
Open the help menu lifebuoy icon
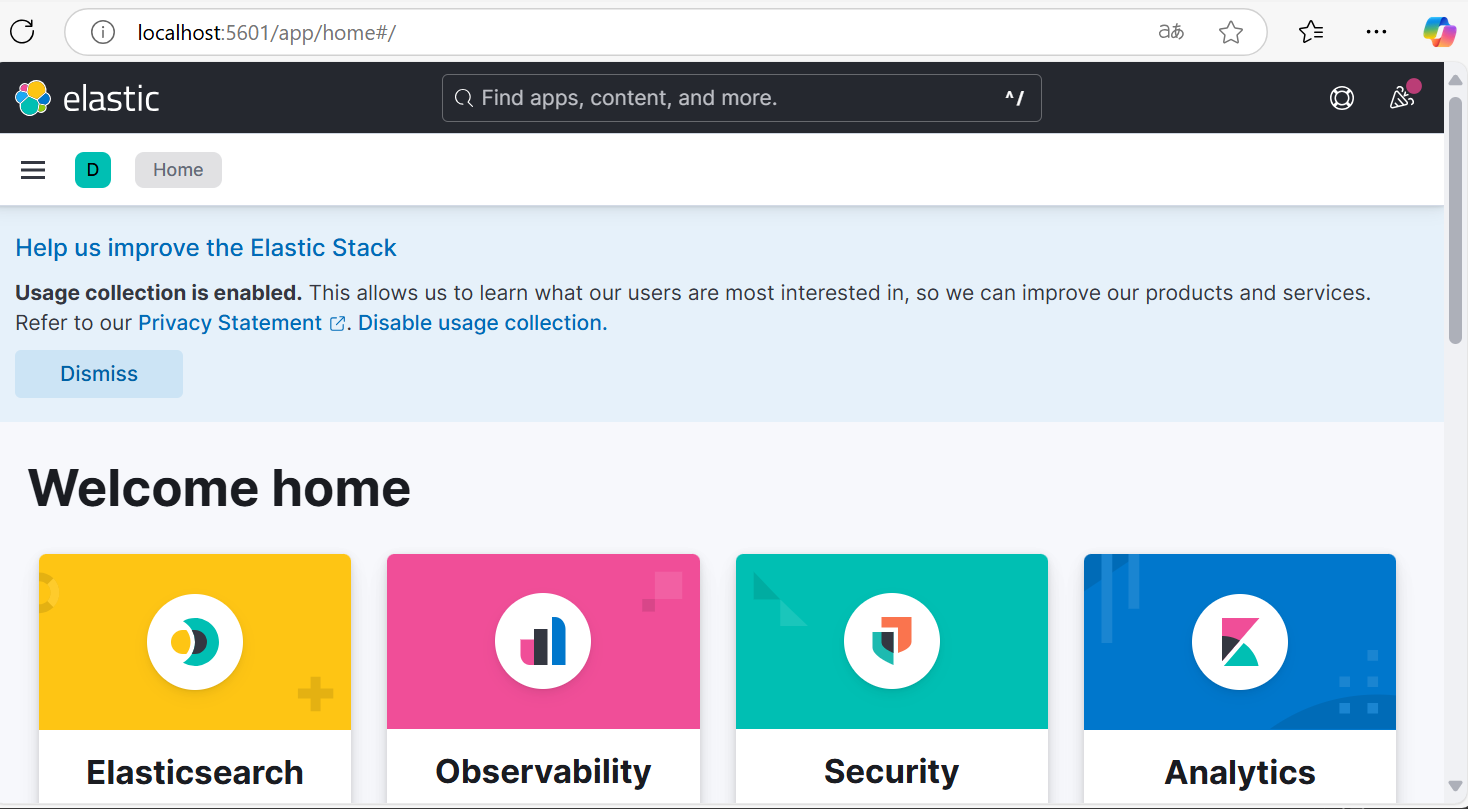point(1342,98)
